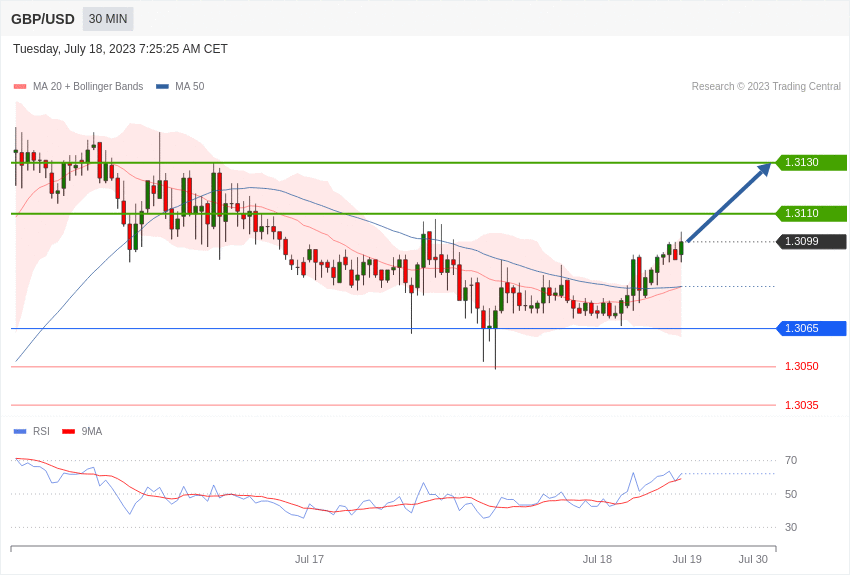Click the MA 20 + Bollinger Bands legend swatch
The width and height of the screenshot is (850, 576).
(20, 86)
